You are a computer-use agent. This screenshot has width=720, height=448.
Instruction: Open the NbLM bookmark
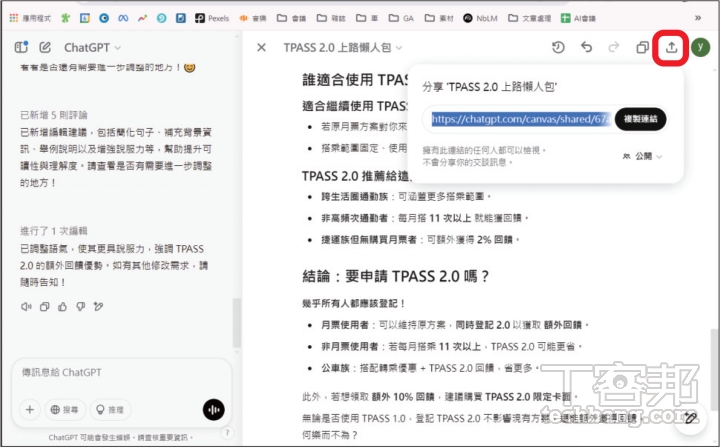480,18
